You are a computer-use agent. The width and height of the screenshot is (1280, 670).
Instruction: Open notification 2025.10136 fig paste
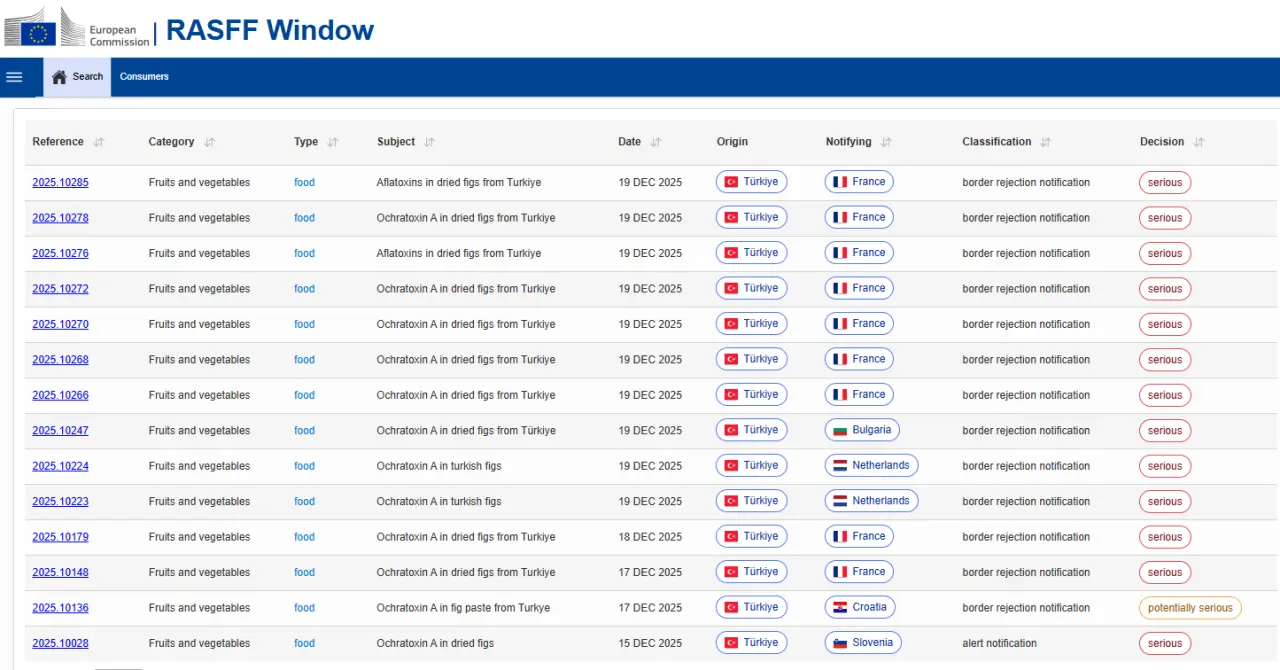click(x=60, y=608)
